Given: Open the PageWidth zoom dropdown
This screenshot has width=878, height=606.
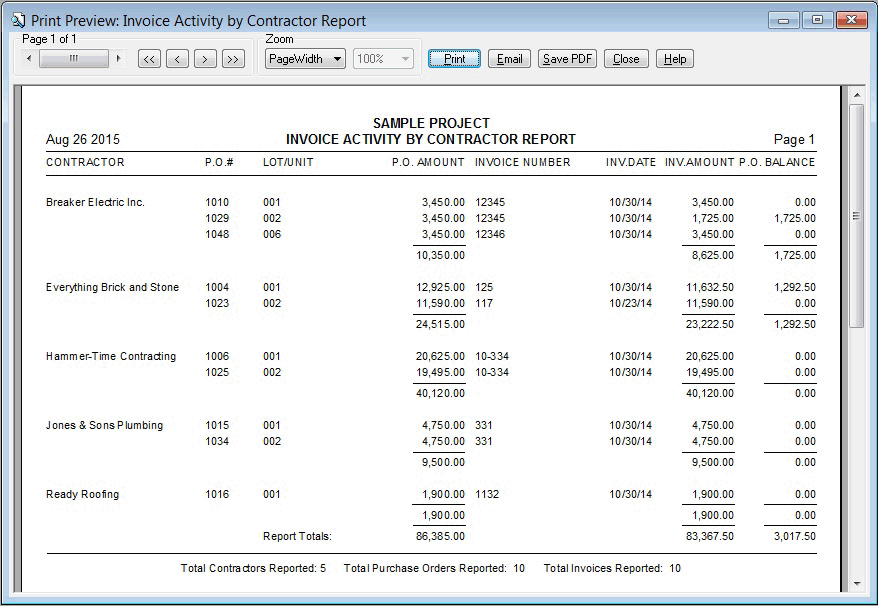Looking at the screenshot, I should click(x=305, y=59).
